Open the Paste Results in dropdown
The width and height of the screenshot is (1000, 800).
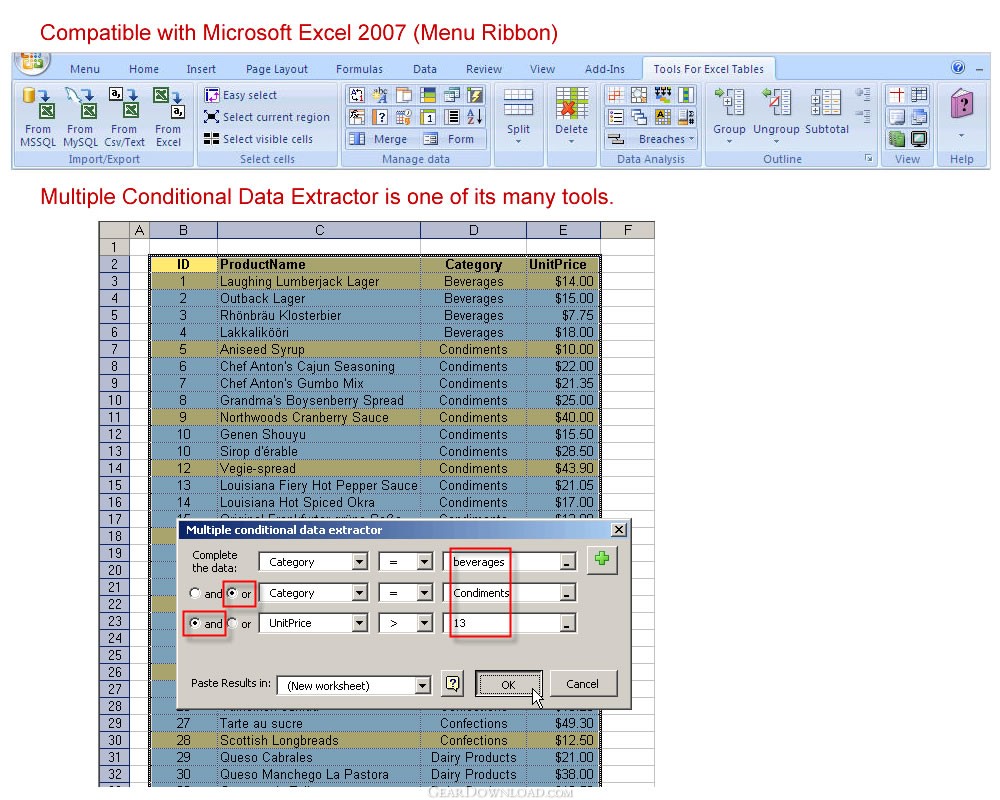(x=422, y=686)
